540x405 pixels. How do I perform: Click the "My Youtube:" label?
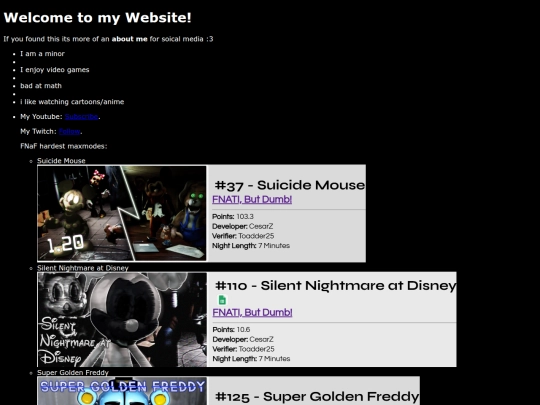click(41, 117)
